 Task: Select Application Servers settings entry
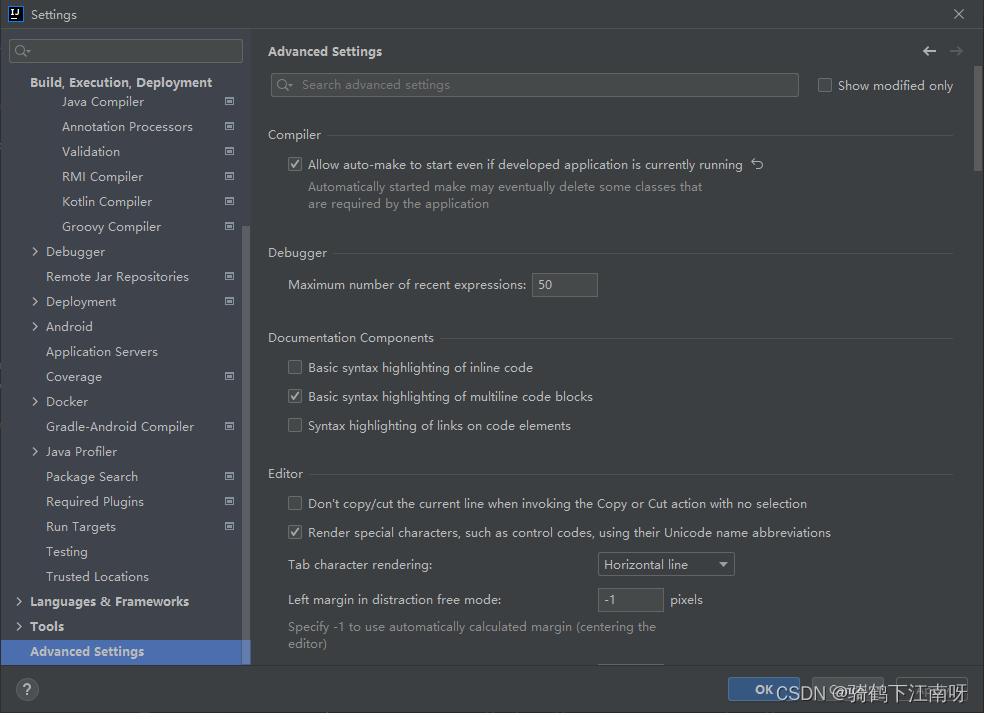click(102, 351)
